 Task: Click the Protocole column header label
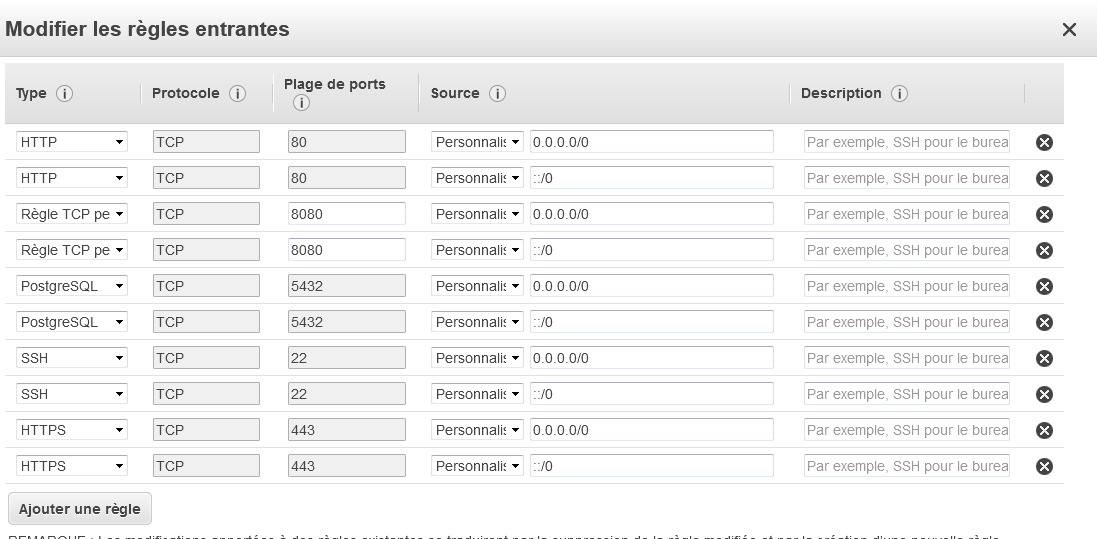185,93
